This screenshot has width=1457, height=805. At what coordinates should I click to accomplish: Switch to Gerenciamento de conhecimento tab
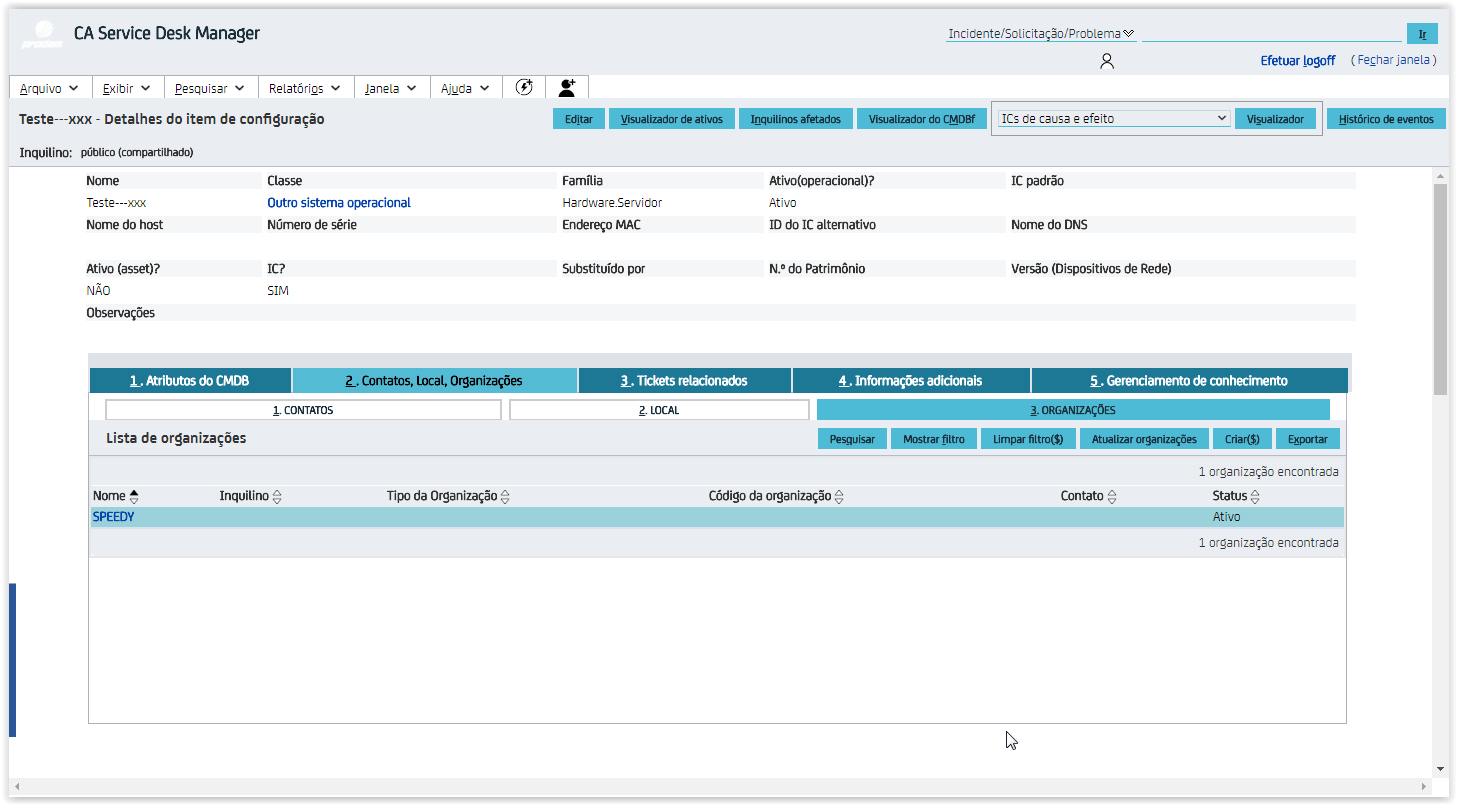click(1189, 381)
